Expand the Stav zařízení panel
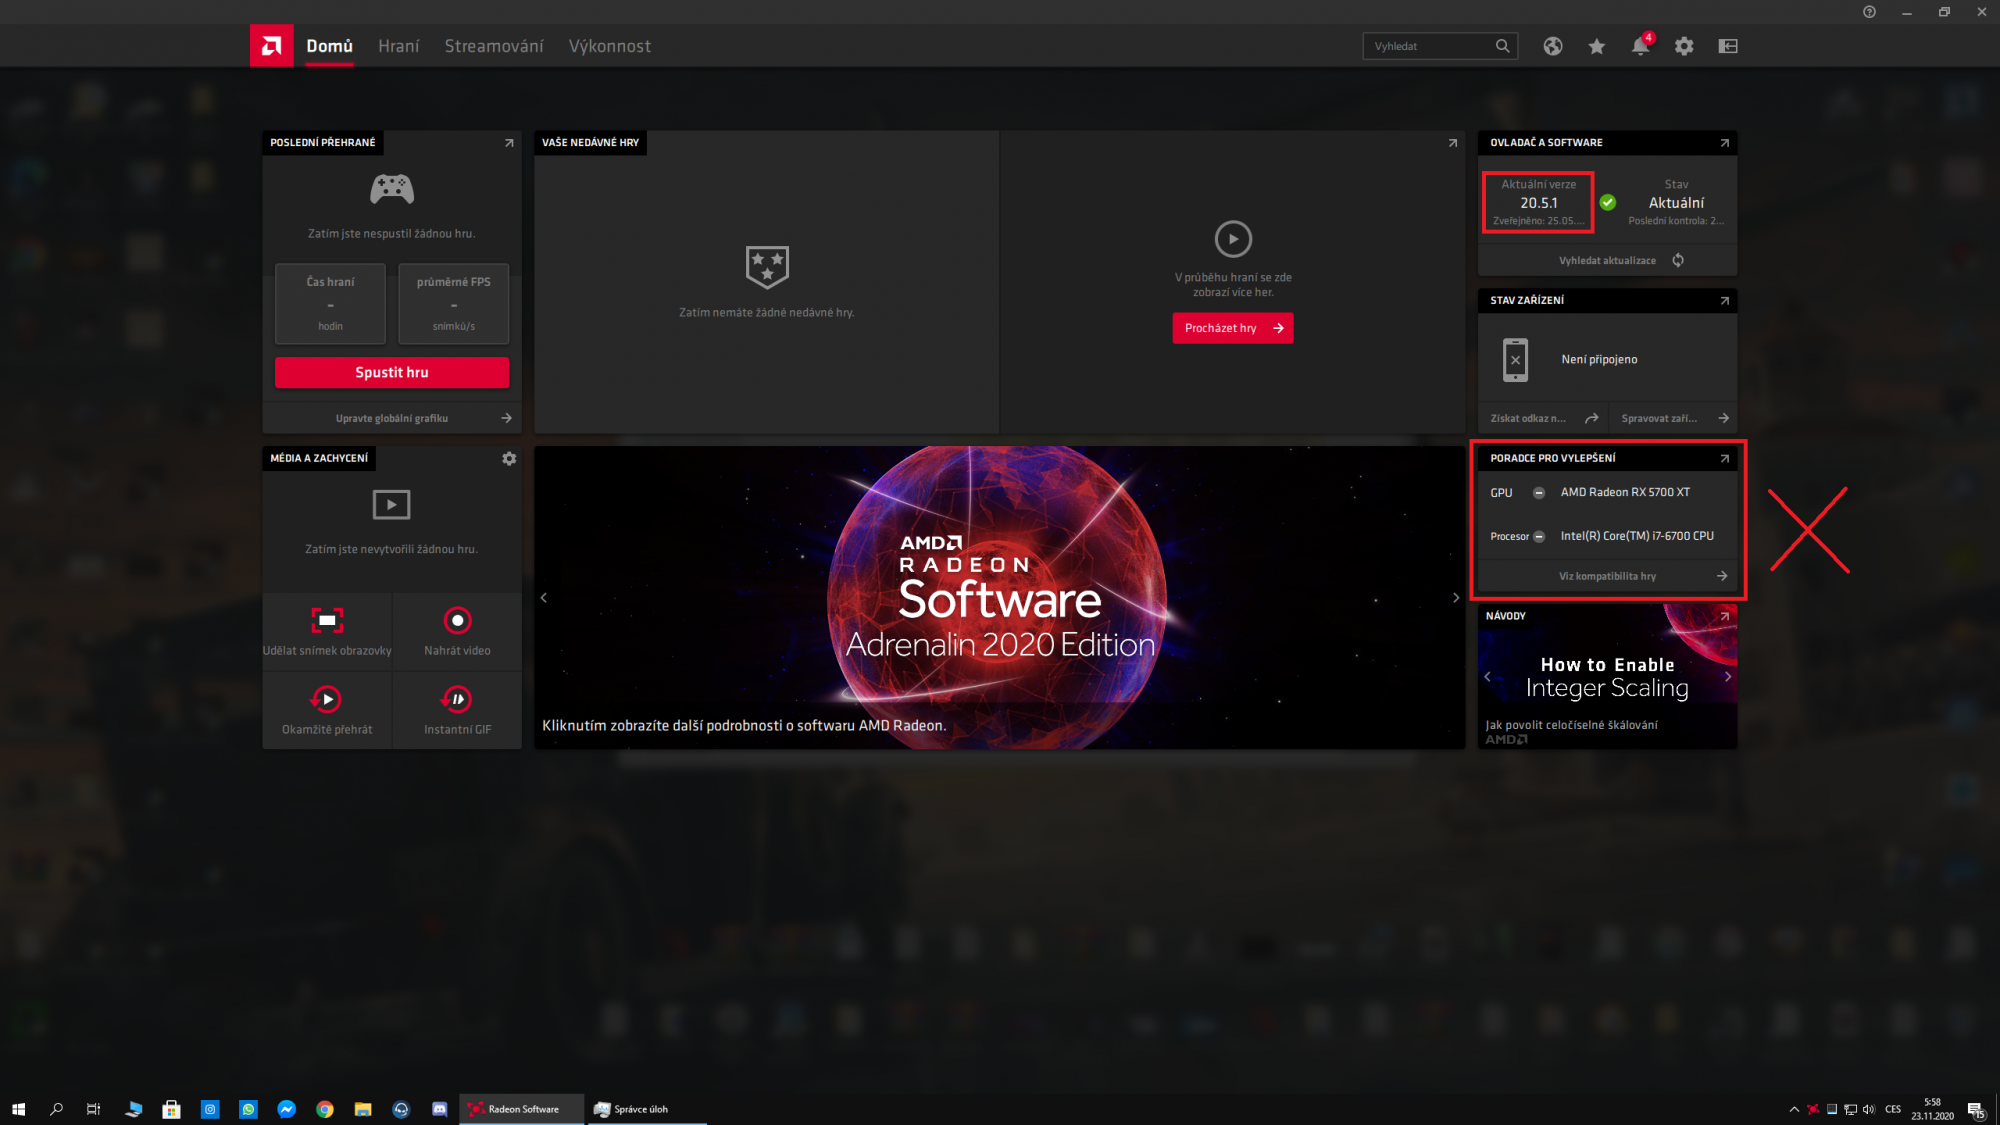 [x=1724, y=301]
